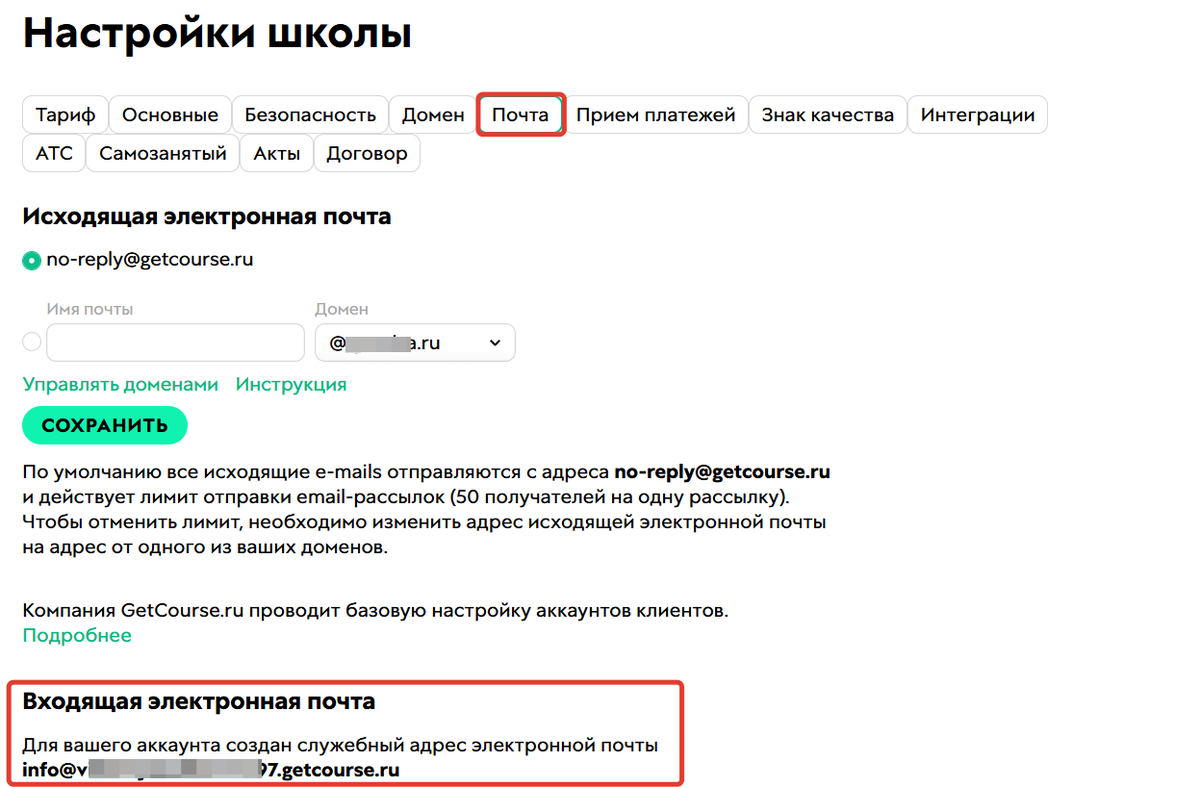Open the Инструкция link
This screenshot has height=787, width=1200.
tap(291, 384)
